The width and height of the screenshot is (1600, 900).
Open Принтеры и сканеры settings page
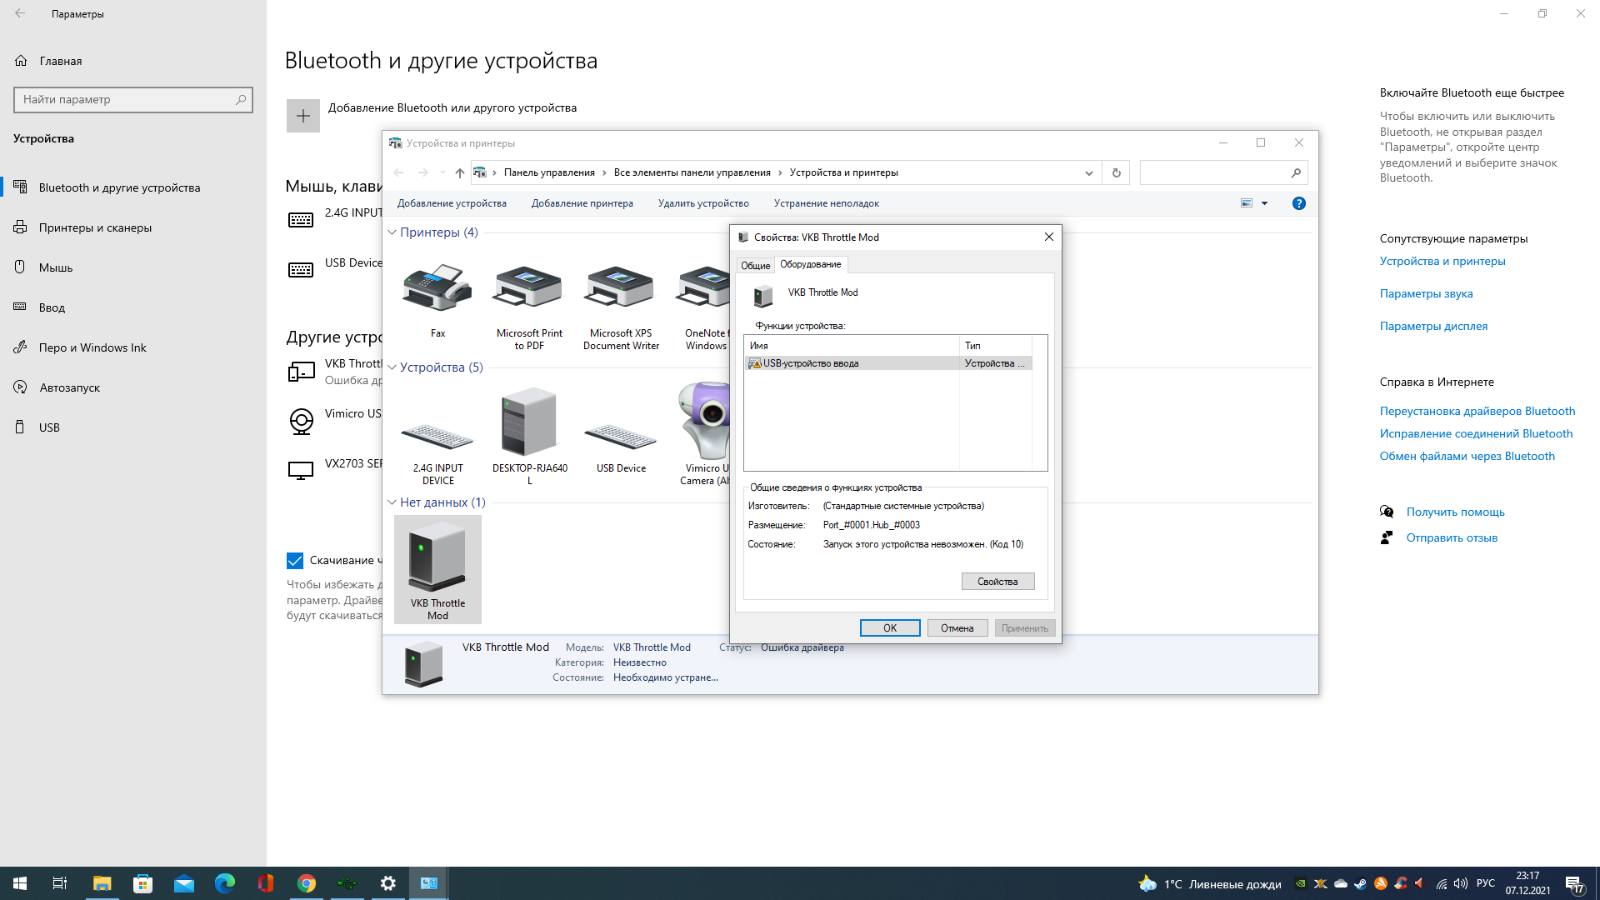coord(95,228)
